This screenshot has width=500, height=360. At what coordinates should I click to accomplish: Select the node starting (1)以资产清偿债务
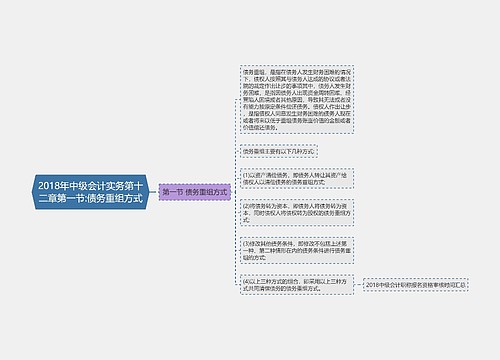(x=297, y=179)
